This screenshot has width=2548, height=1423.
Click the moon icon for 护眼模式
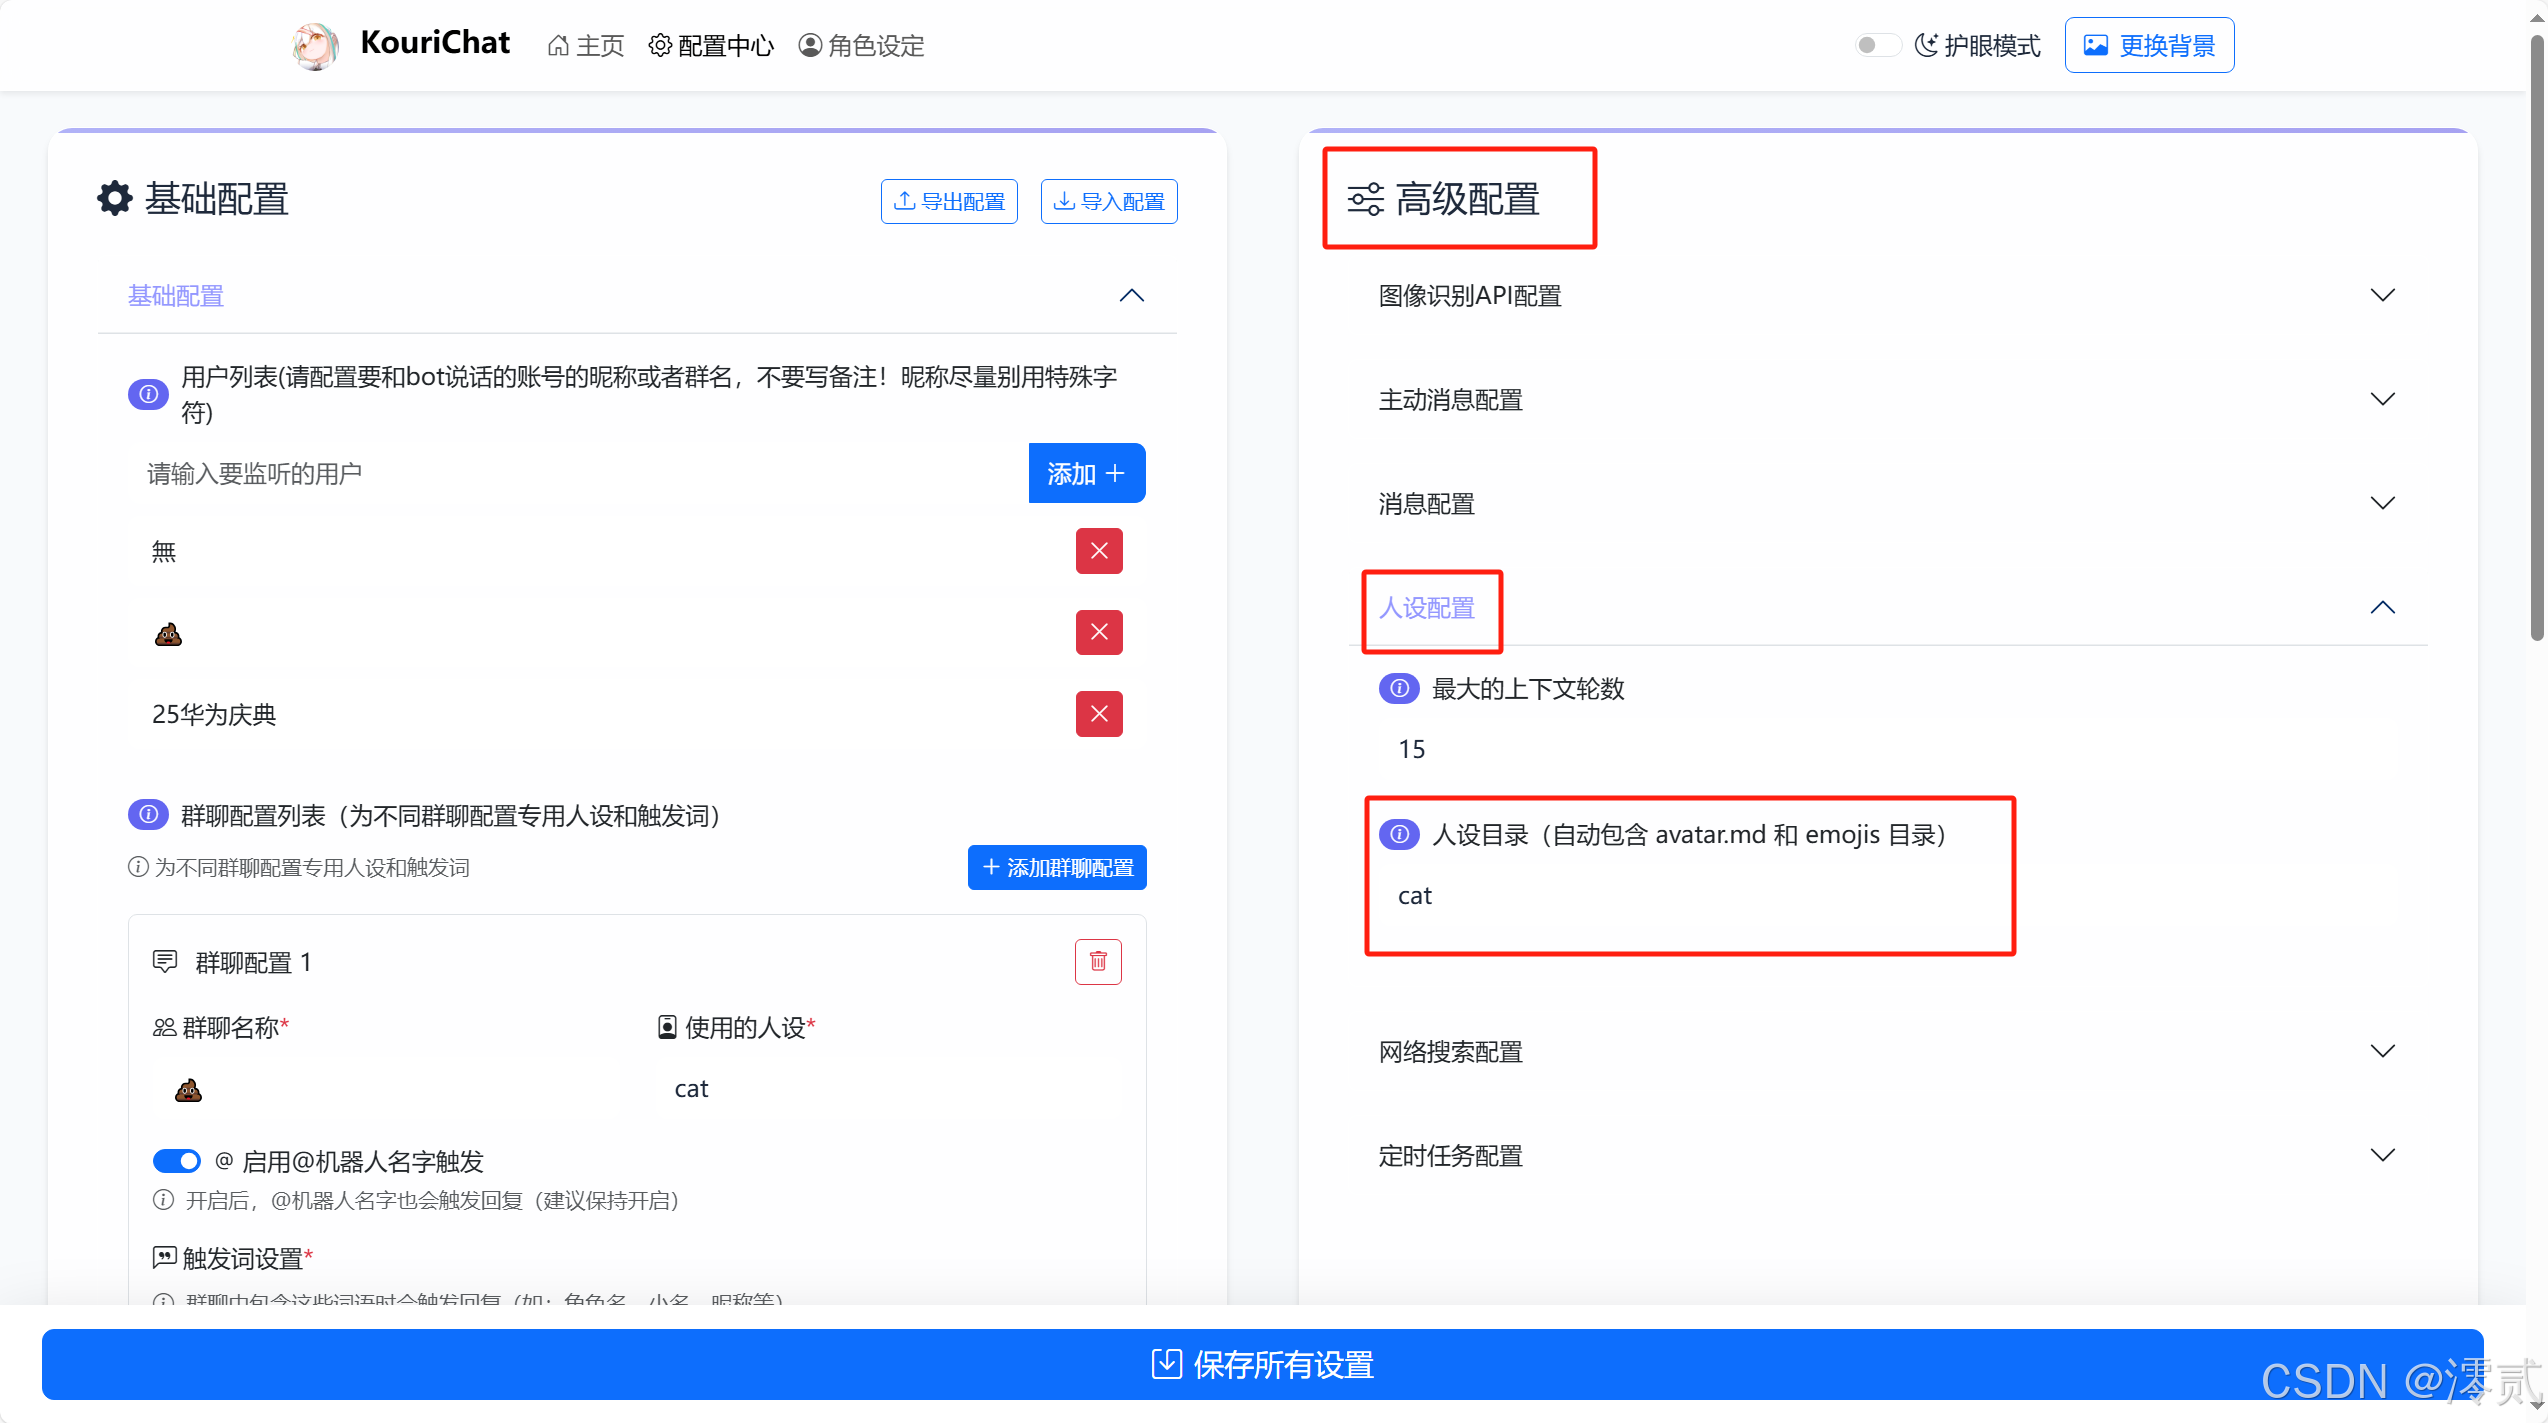[1925, 44]
